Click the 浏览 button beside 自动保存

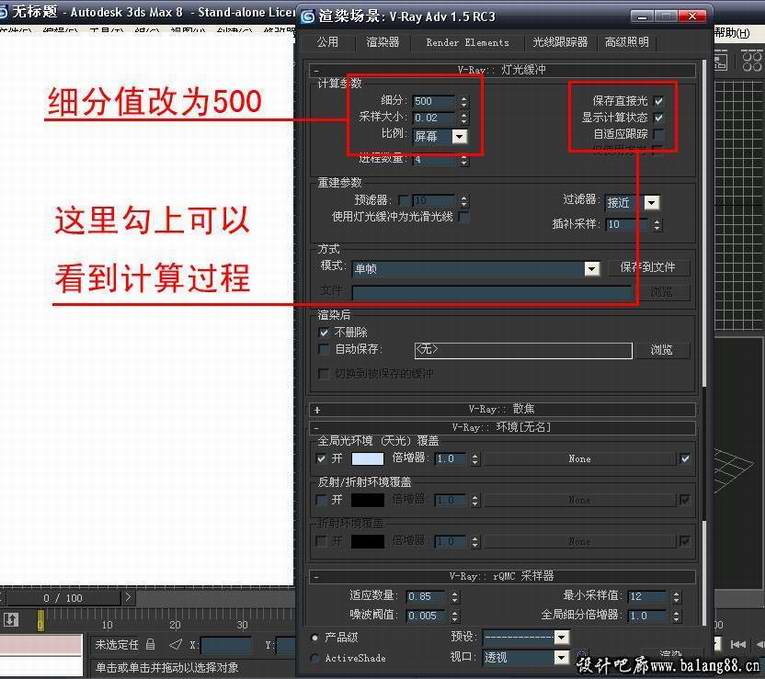[662, 350]
